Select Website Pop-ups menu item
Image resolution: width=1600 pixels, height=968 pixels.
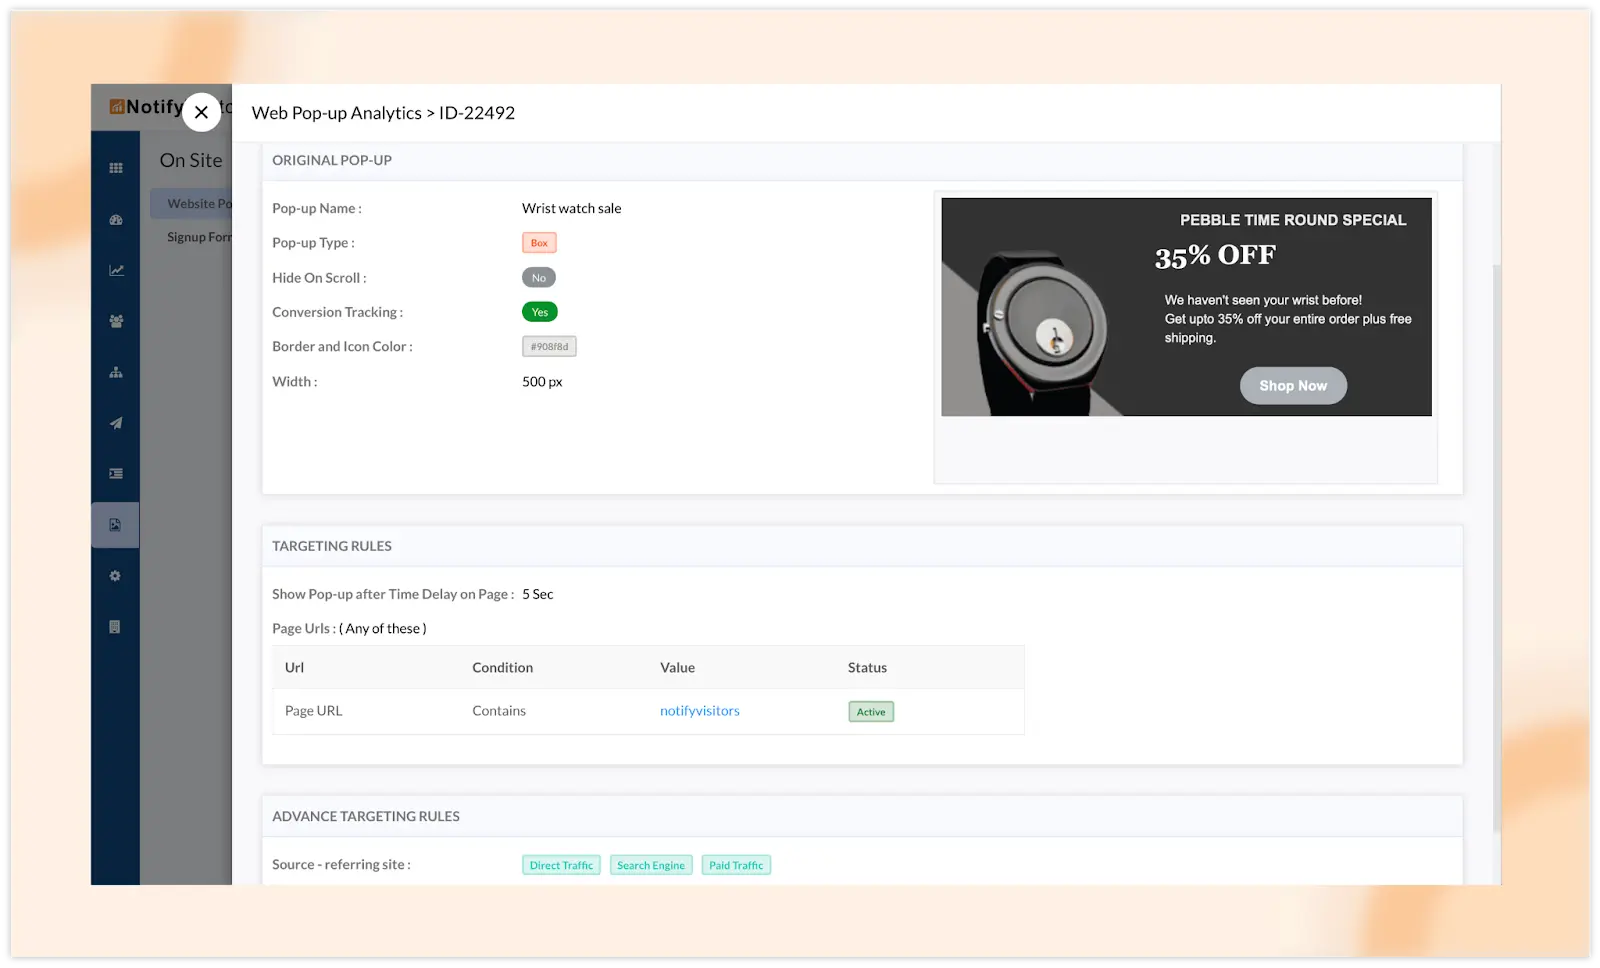pyautogui.click(x=195, y=204)
